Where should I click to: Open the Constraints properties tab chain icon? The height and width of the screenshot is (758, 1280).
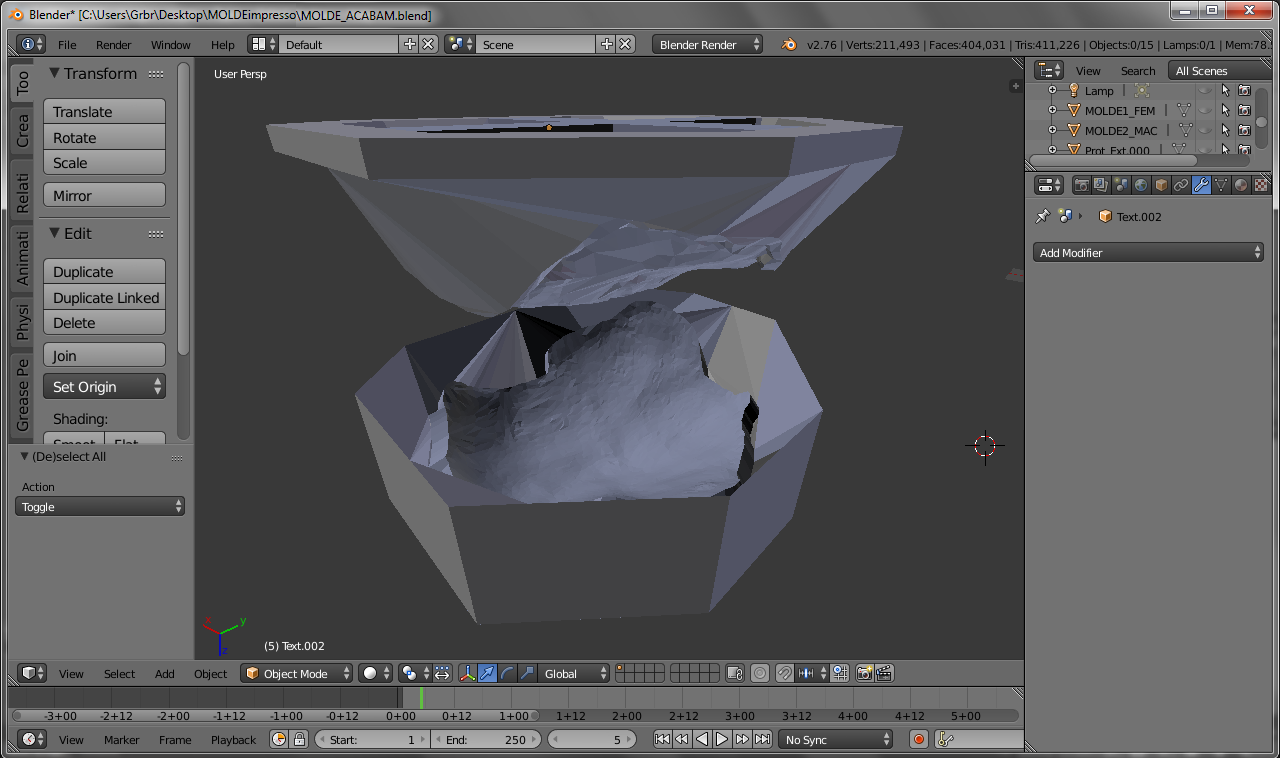tap(1181, 185)
